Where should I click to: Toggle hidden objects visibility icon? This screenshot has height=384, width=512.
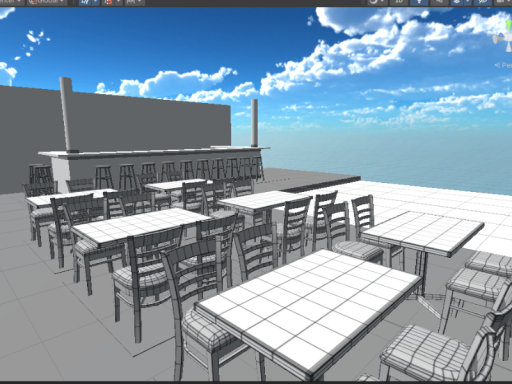pos(482,2)
